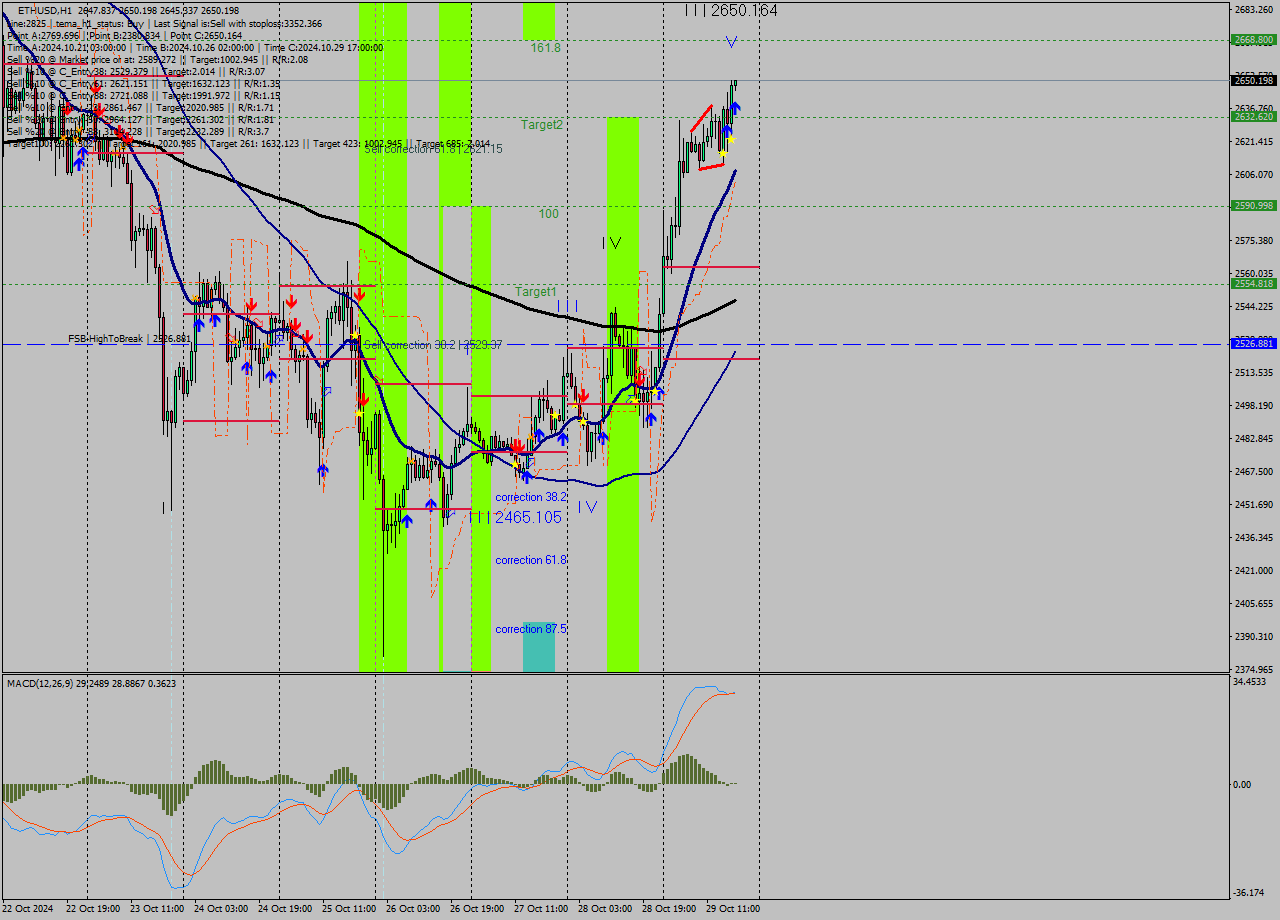Click the green 2590.998 price tag
The width and height of the screenshot is (1280, 920).
tap(1253, 206)
